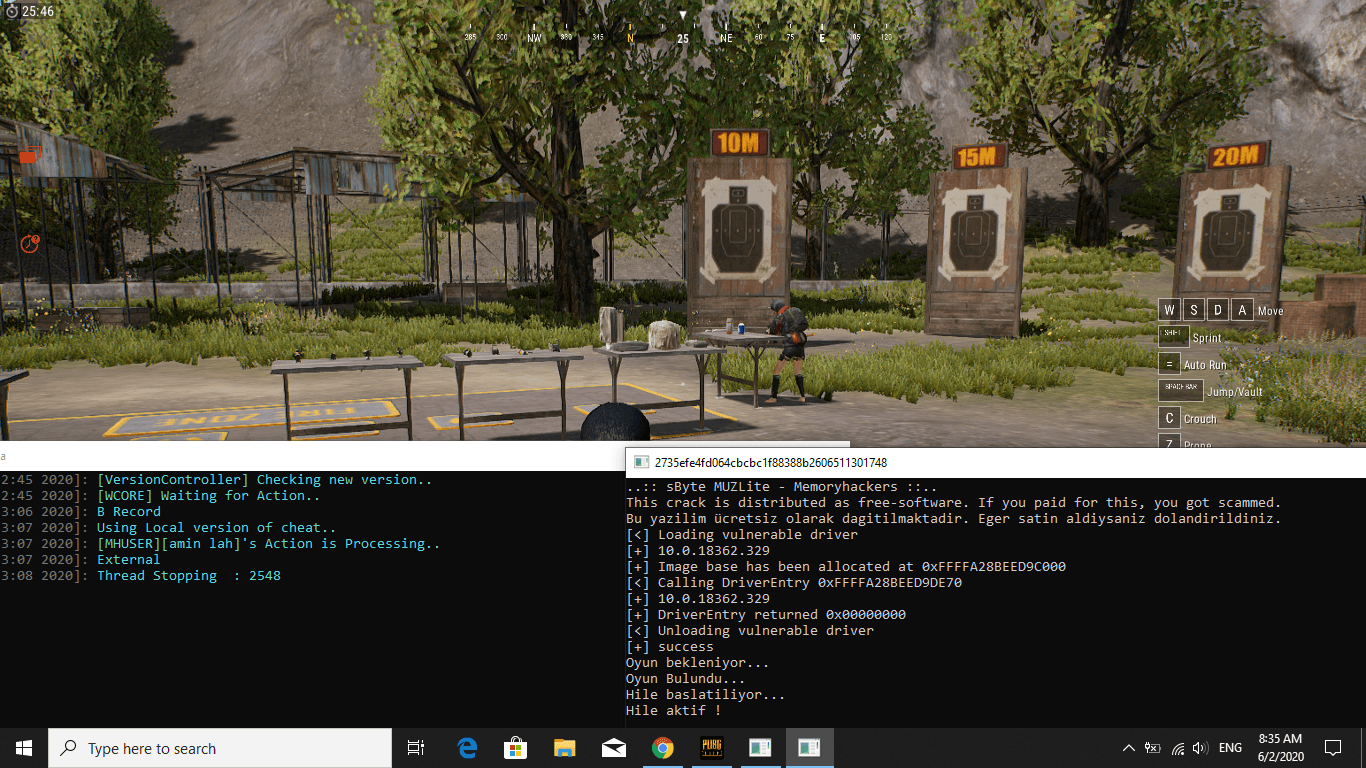Launch Microsoft Edge from taskbar
Viewport: 1366px width, 768px height.
467,748
